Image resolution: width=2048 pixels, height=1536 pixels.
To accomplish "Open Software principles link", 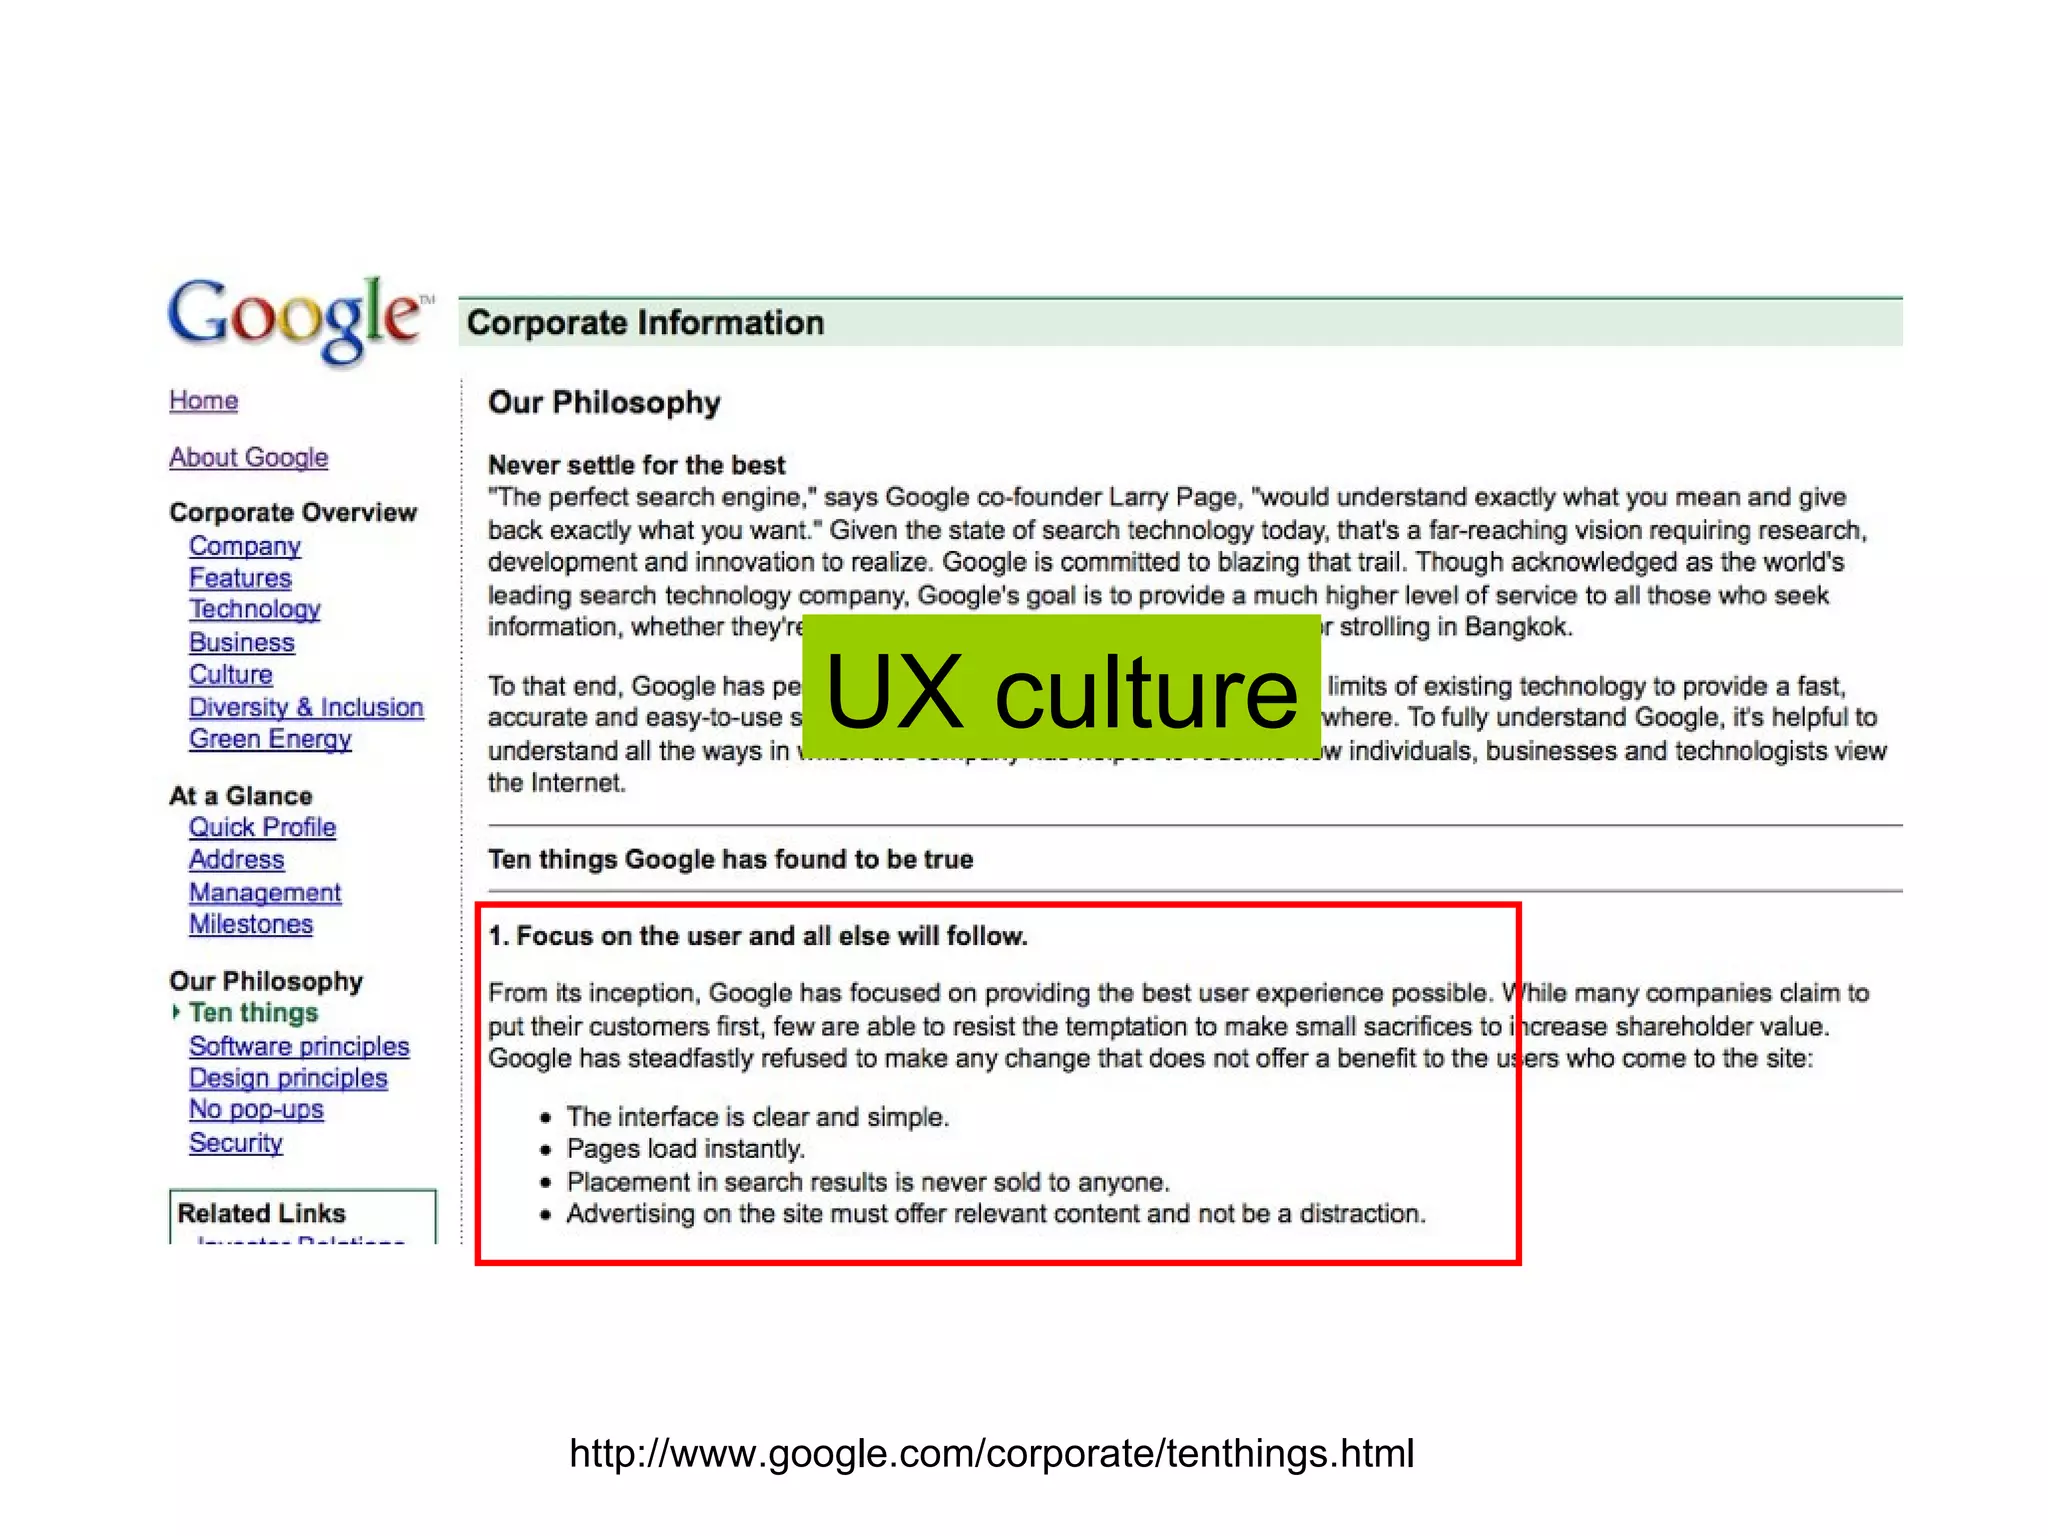I will (x=299, y=1046).
